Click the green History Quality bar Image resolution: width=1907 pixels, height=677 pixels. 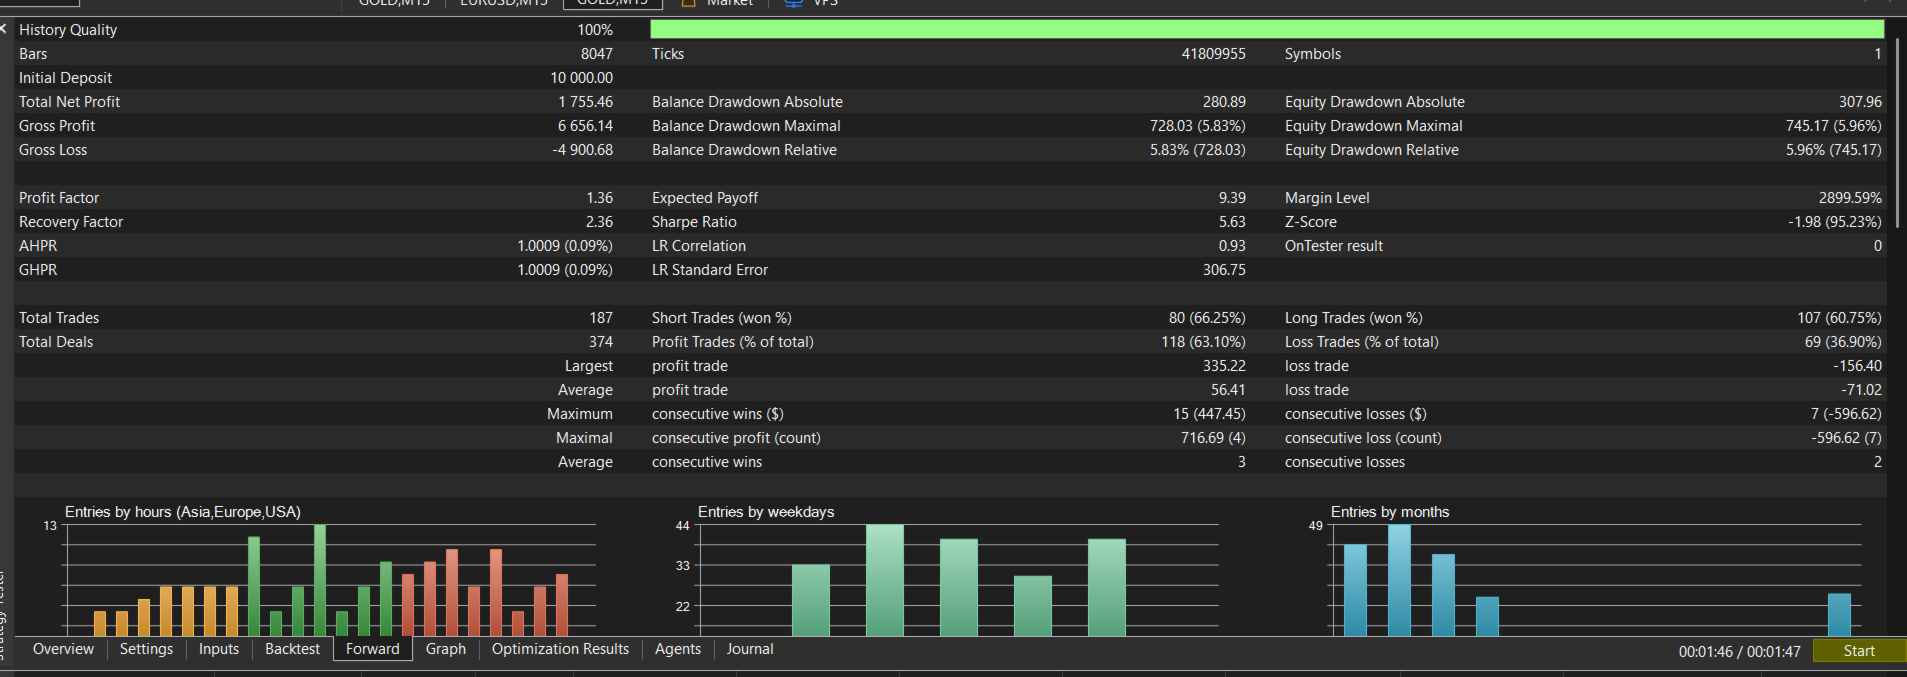pos(1266,29)
